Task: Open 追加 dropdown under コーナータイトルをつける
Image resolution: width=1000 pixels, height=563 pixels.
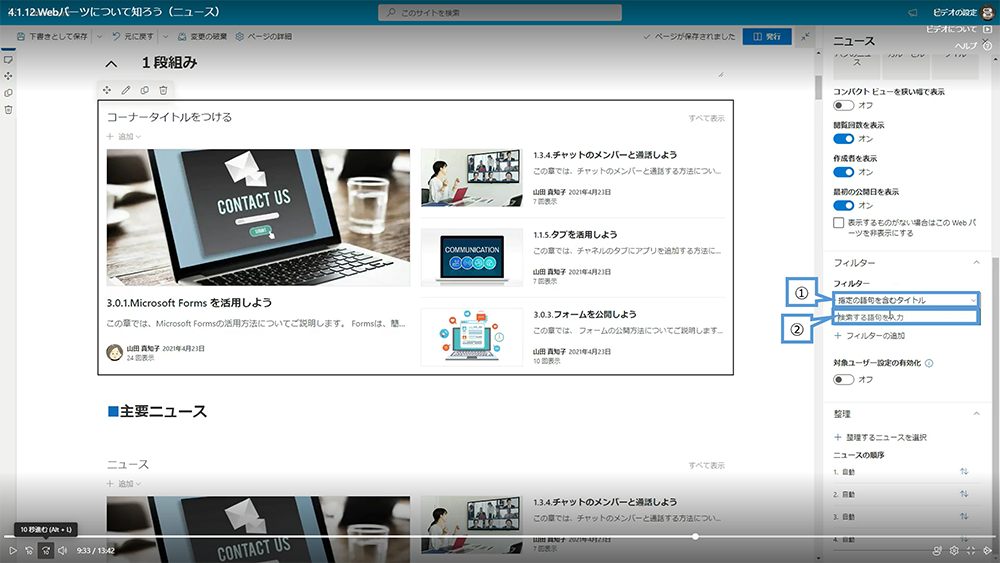Action: pos(124,136)
